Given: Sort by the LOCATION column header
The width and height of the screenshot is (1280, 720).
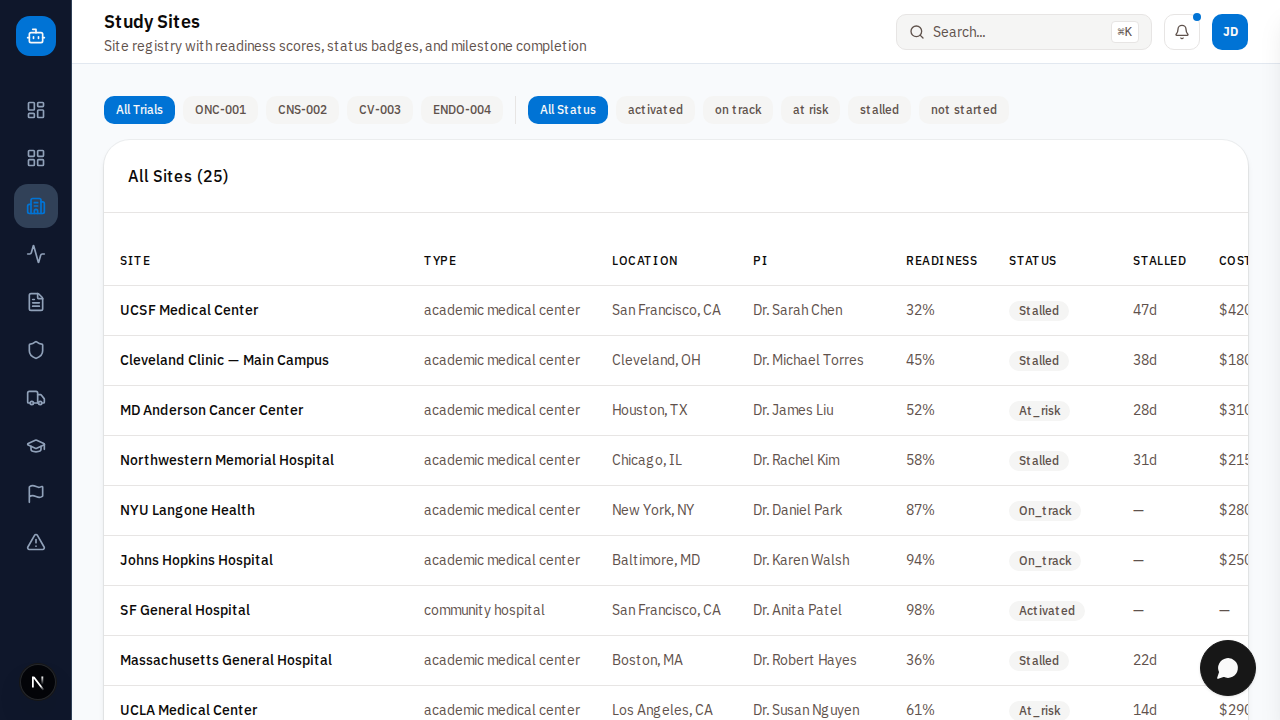Looking at the screenshot, I should point(645,261).
